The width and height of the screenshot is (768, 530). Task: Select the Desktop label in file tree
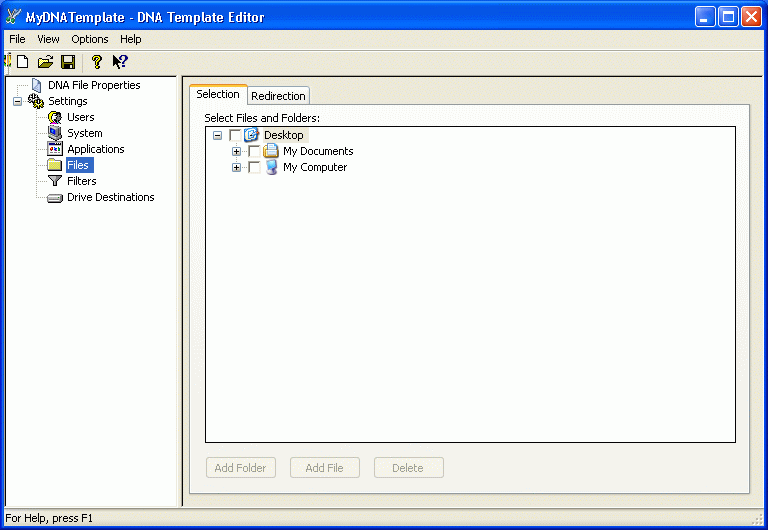pyautogui.click(x=284, y=135)
